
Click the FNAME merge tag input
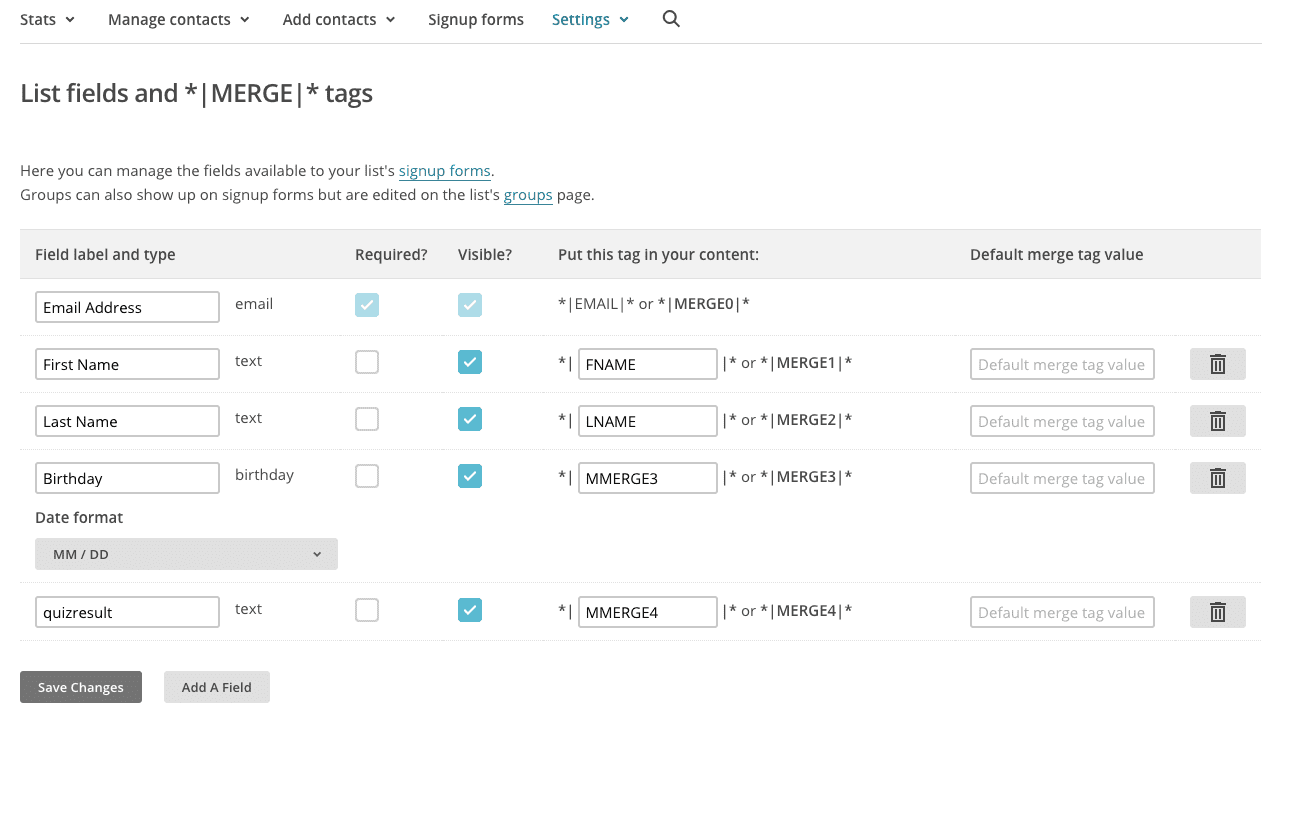point(647,364)
